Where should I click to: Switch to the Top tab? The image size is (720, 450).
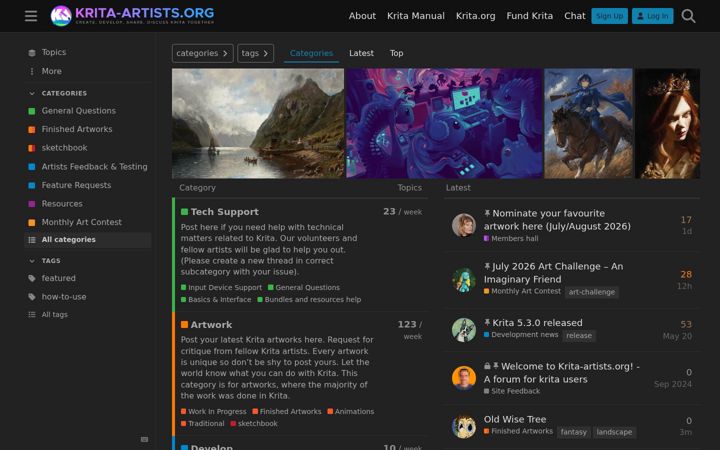[x=396, y=53]
